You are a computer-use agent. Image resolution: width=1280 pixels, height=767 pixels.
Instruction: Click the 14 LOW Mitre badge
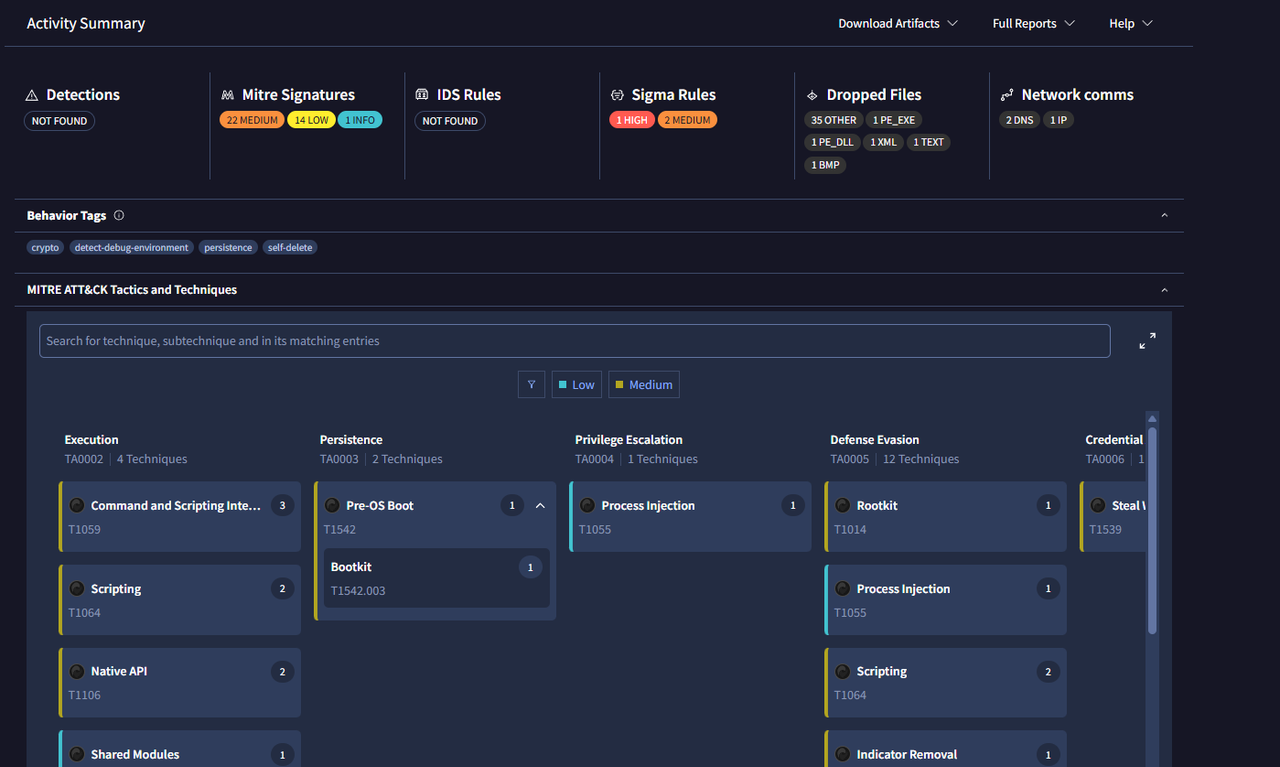pyautogui.click(x=311, y=120)
